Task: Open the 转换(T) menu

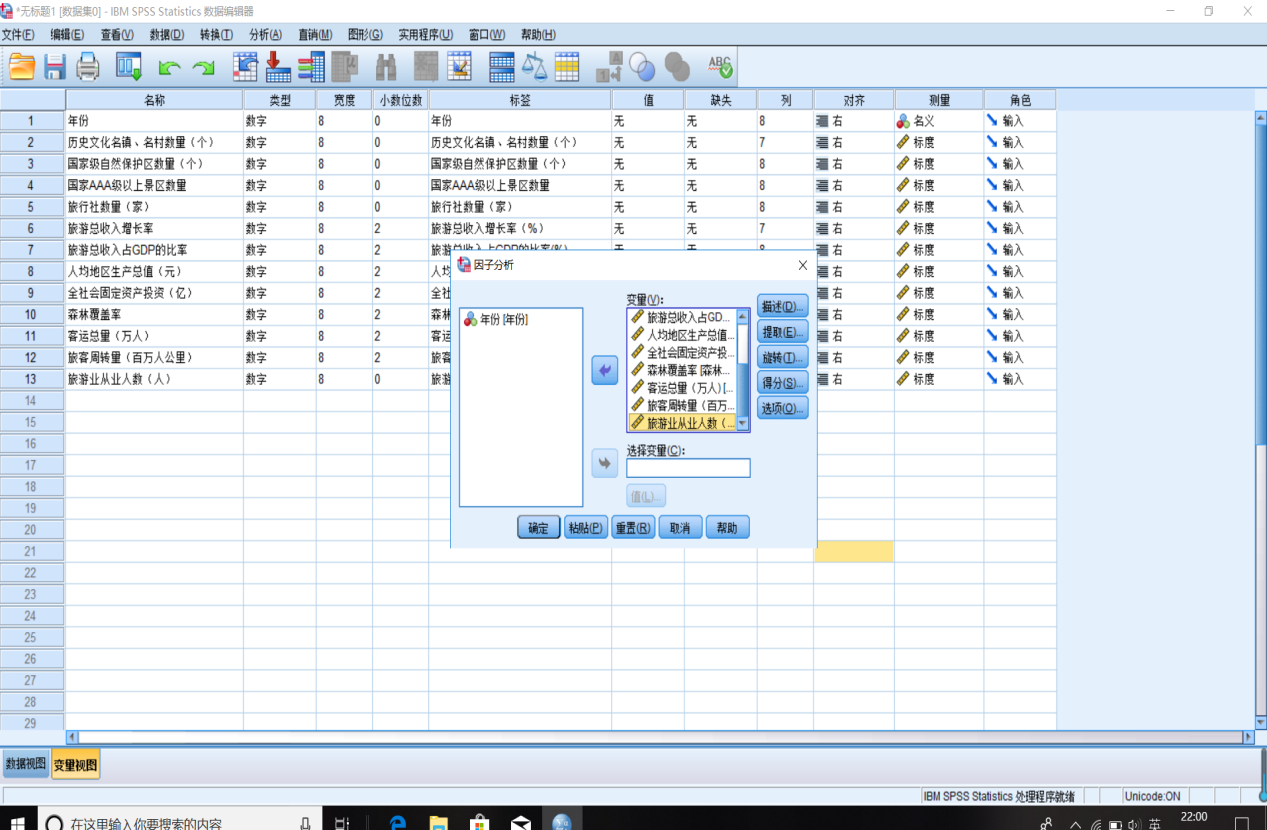Action: click(216, 35)
